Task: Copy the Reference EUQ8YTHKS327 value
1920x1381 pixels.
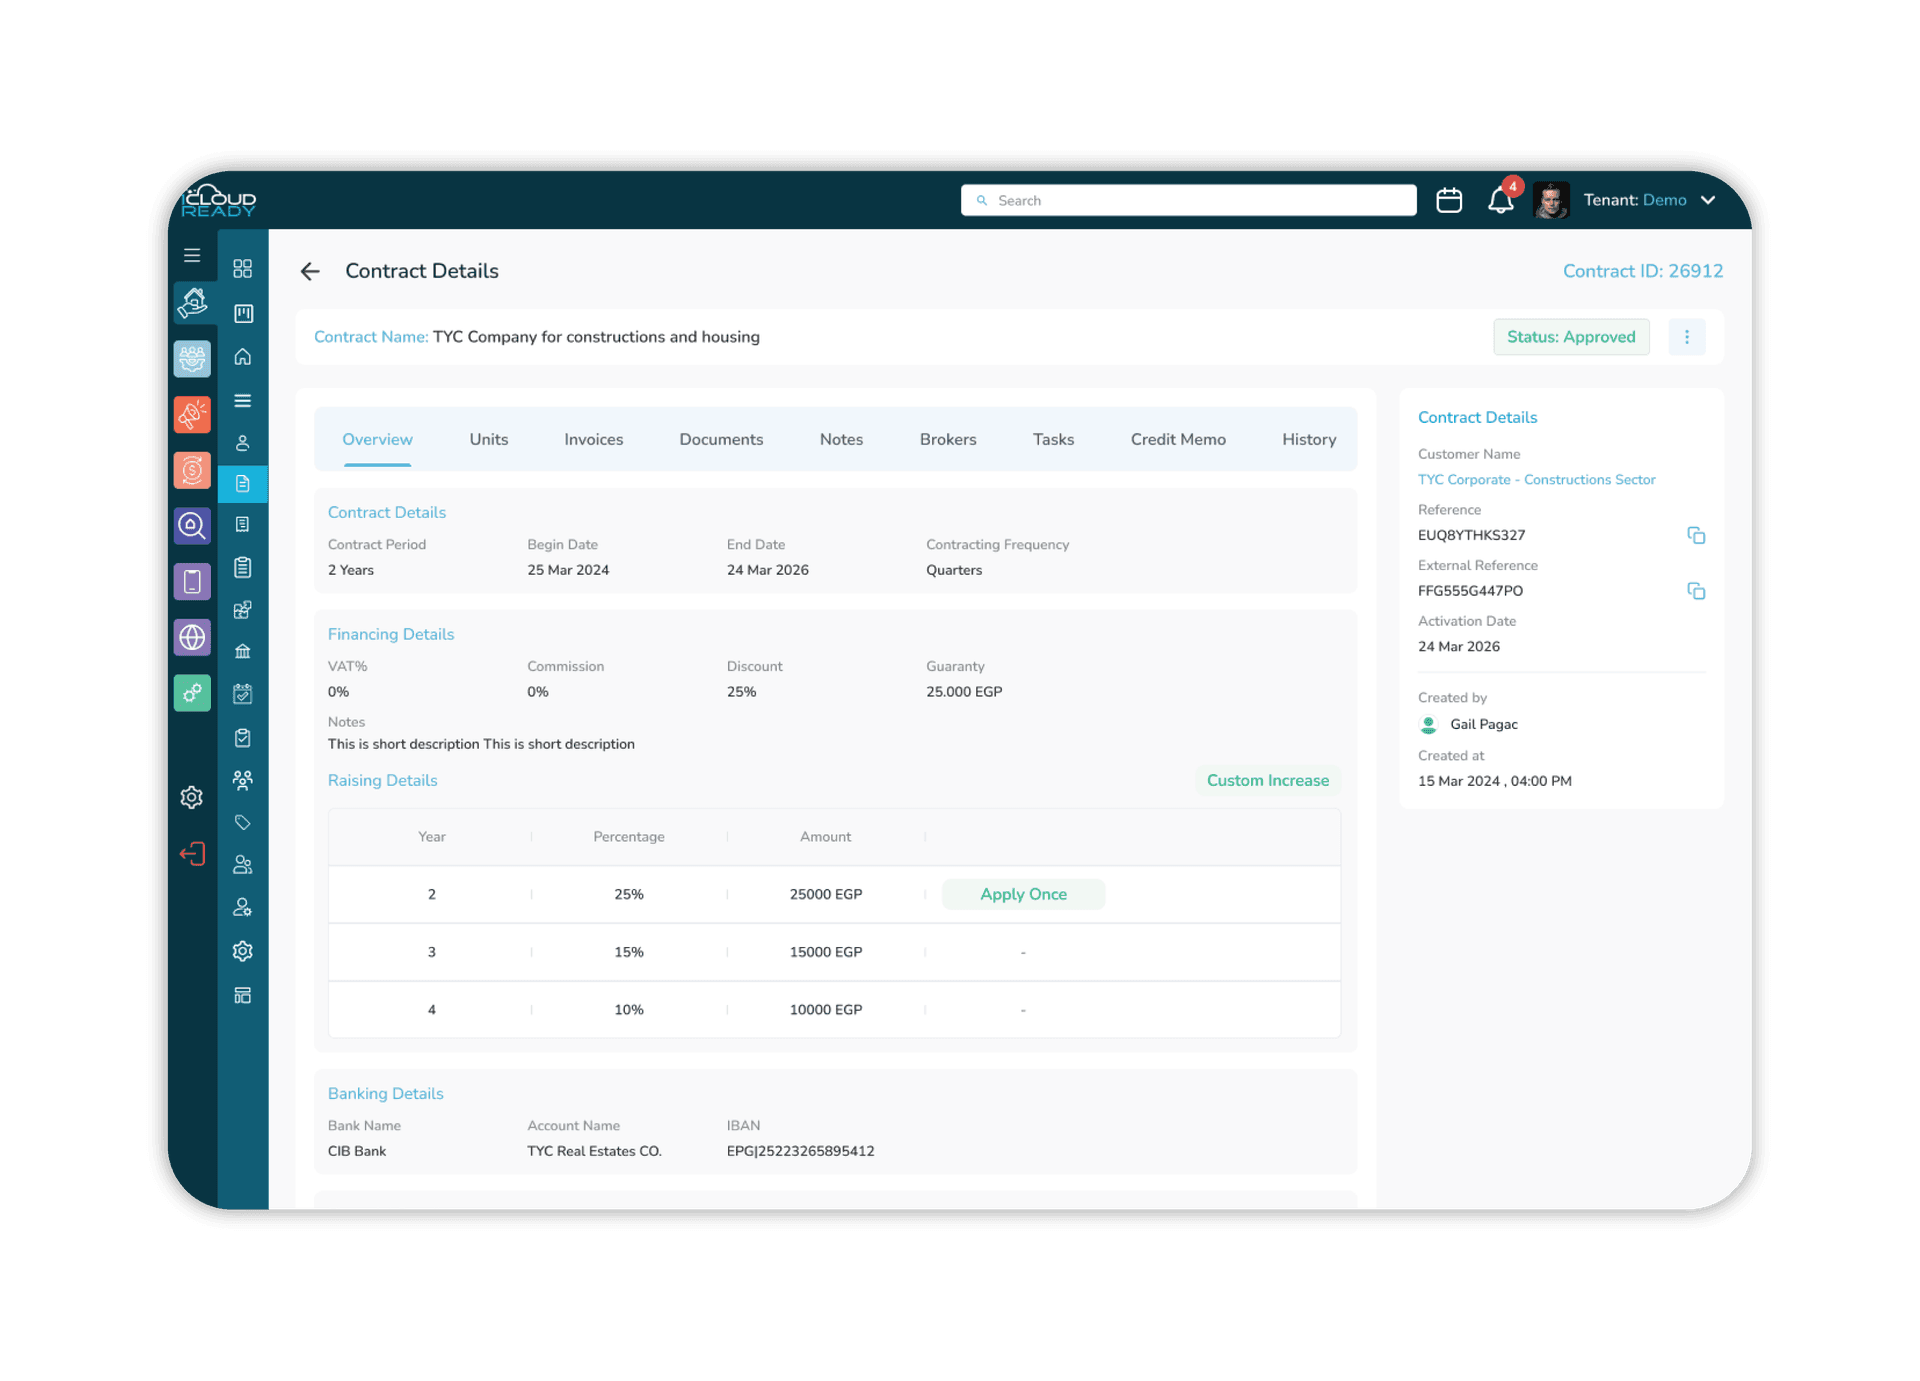Action: pos(1696,535)
